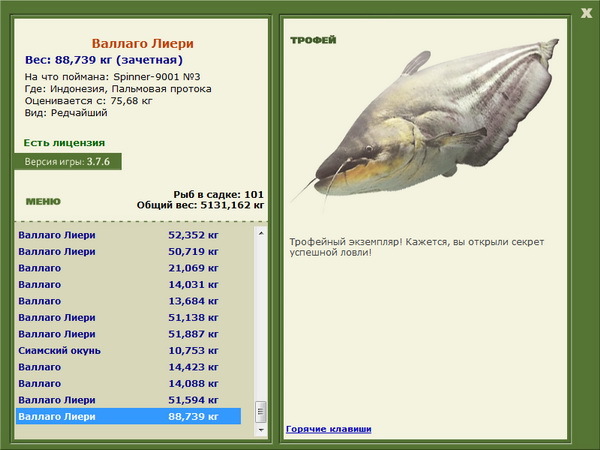Open the МЕНЮ button
This screenshot has height=450, width=600.
coord(43,202)
